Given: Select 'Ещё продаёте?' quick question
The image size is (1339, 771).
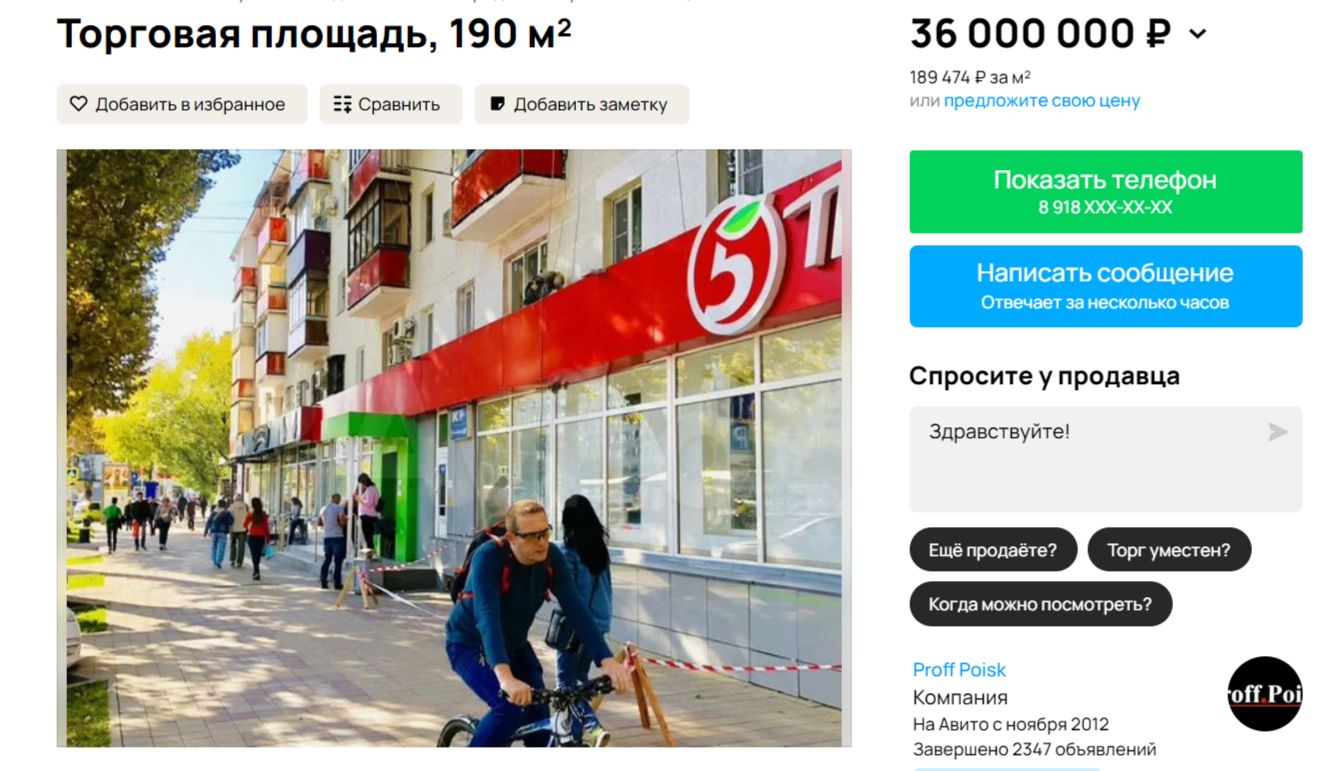Looking at the screenshot, I should (993, 550).
